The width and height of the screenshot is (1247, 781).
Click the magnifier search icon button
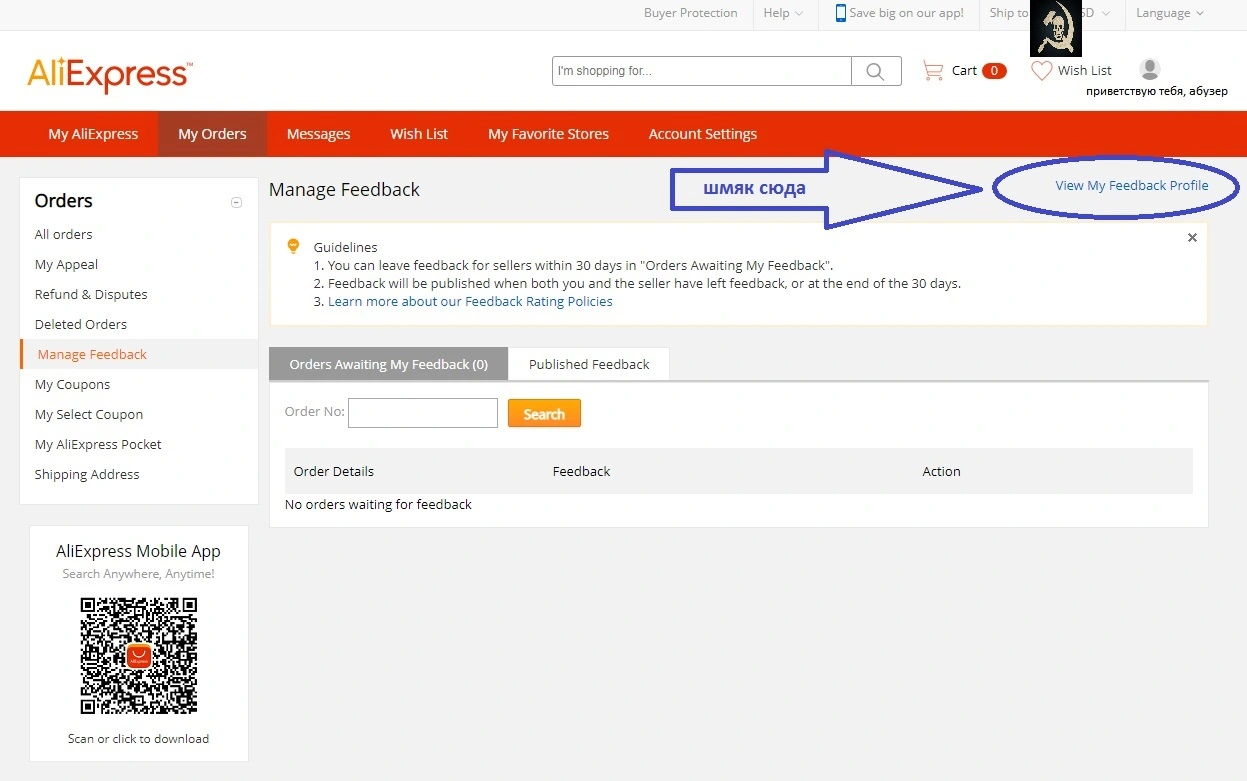876,71
